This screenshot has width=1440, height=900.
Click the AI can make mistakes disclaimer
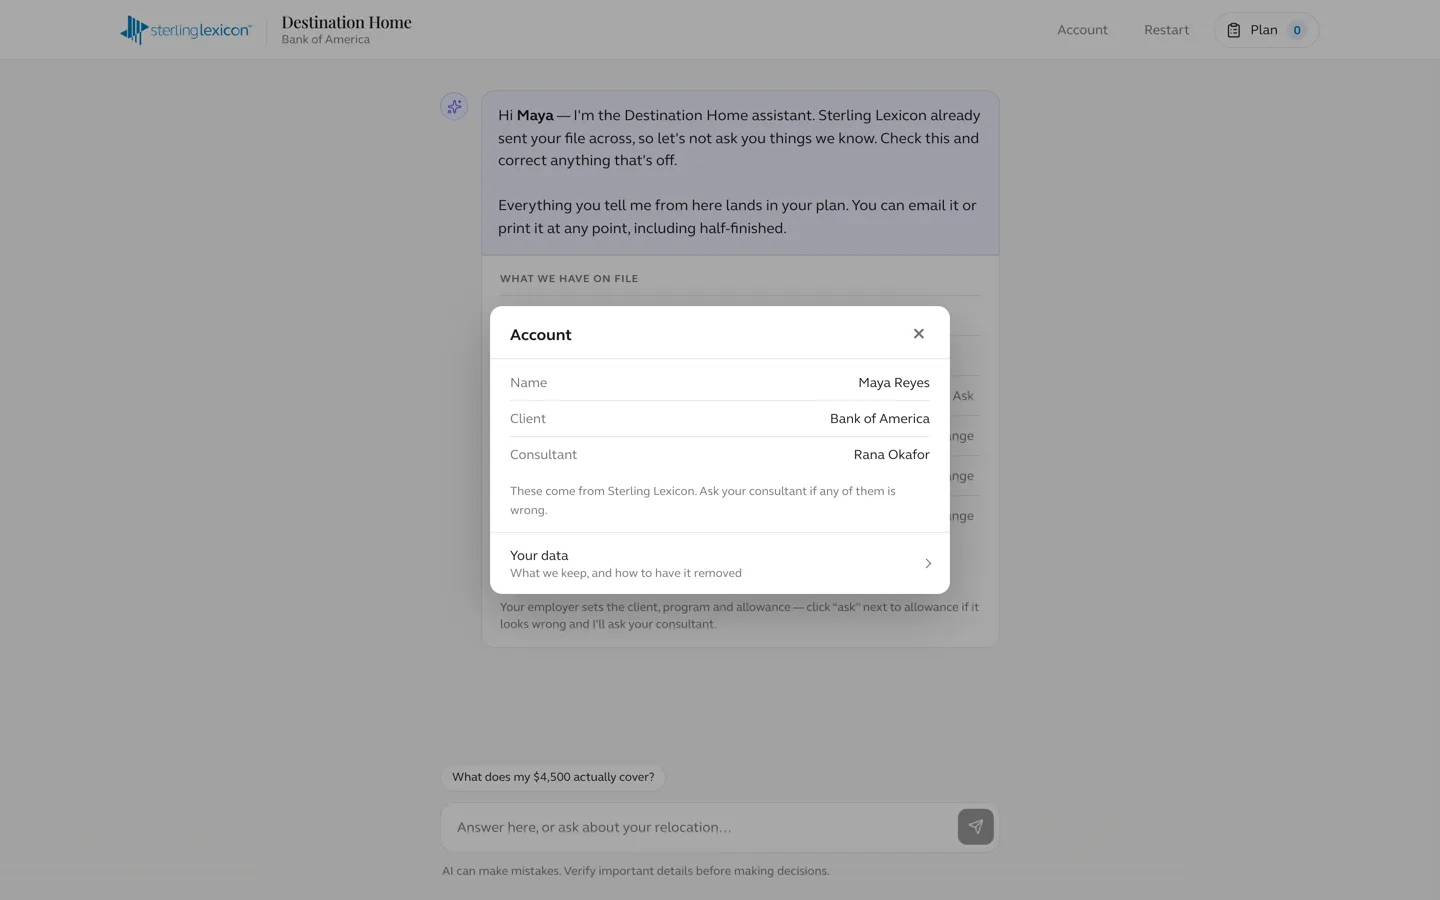(636, 871)
